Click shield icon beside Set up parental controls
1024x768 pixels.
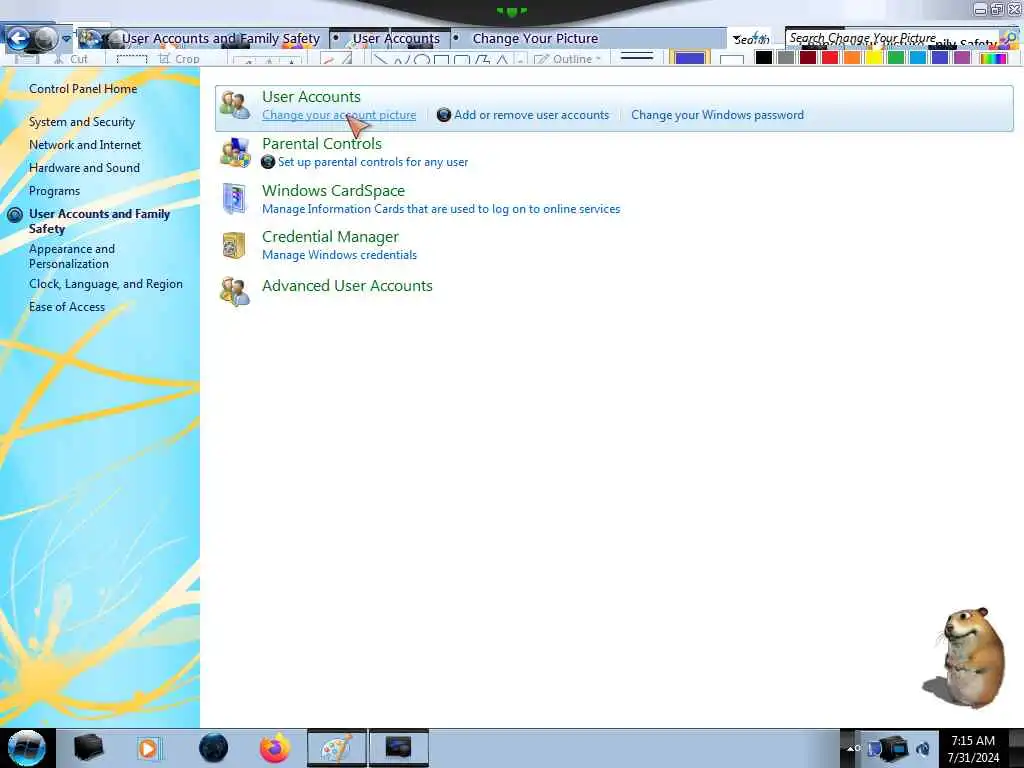tap(268, 162)
